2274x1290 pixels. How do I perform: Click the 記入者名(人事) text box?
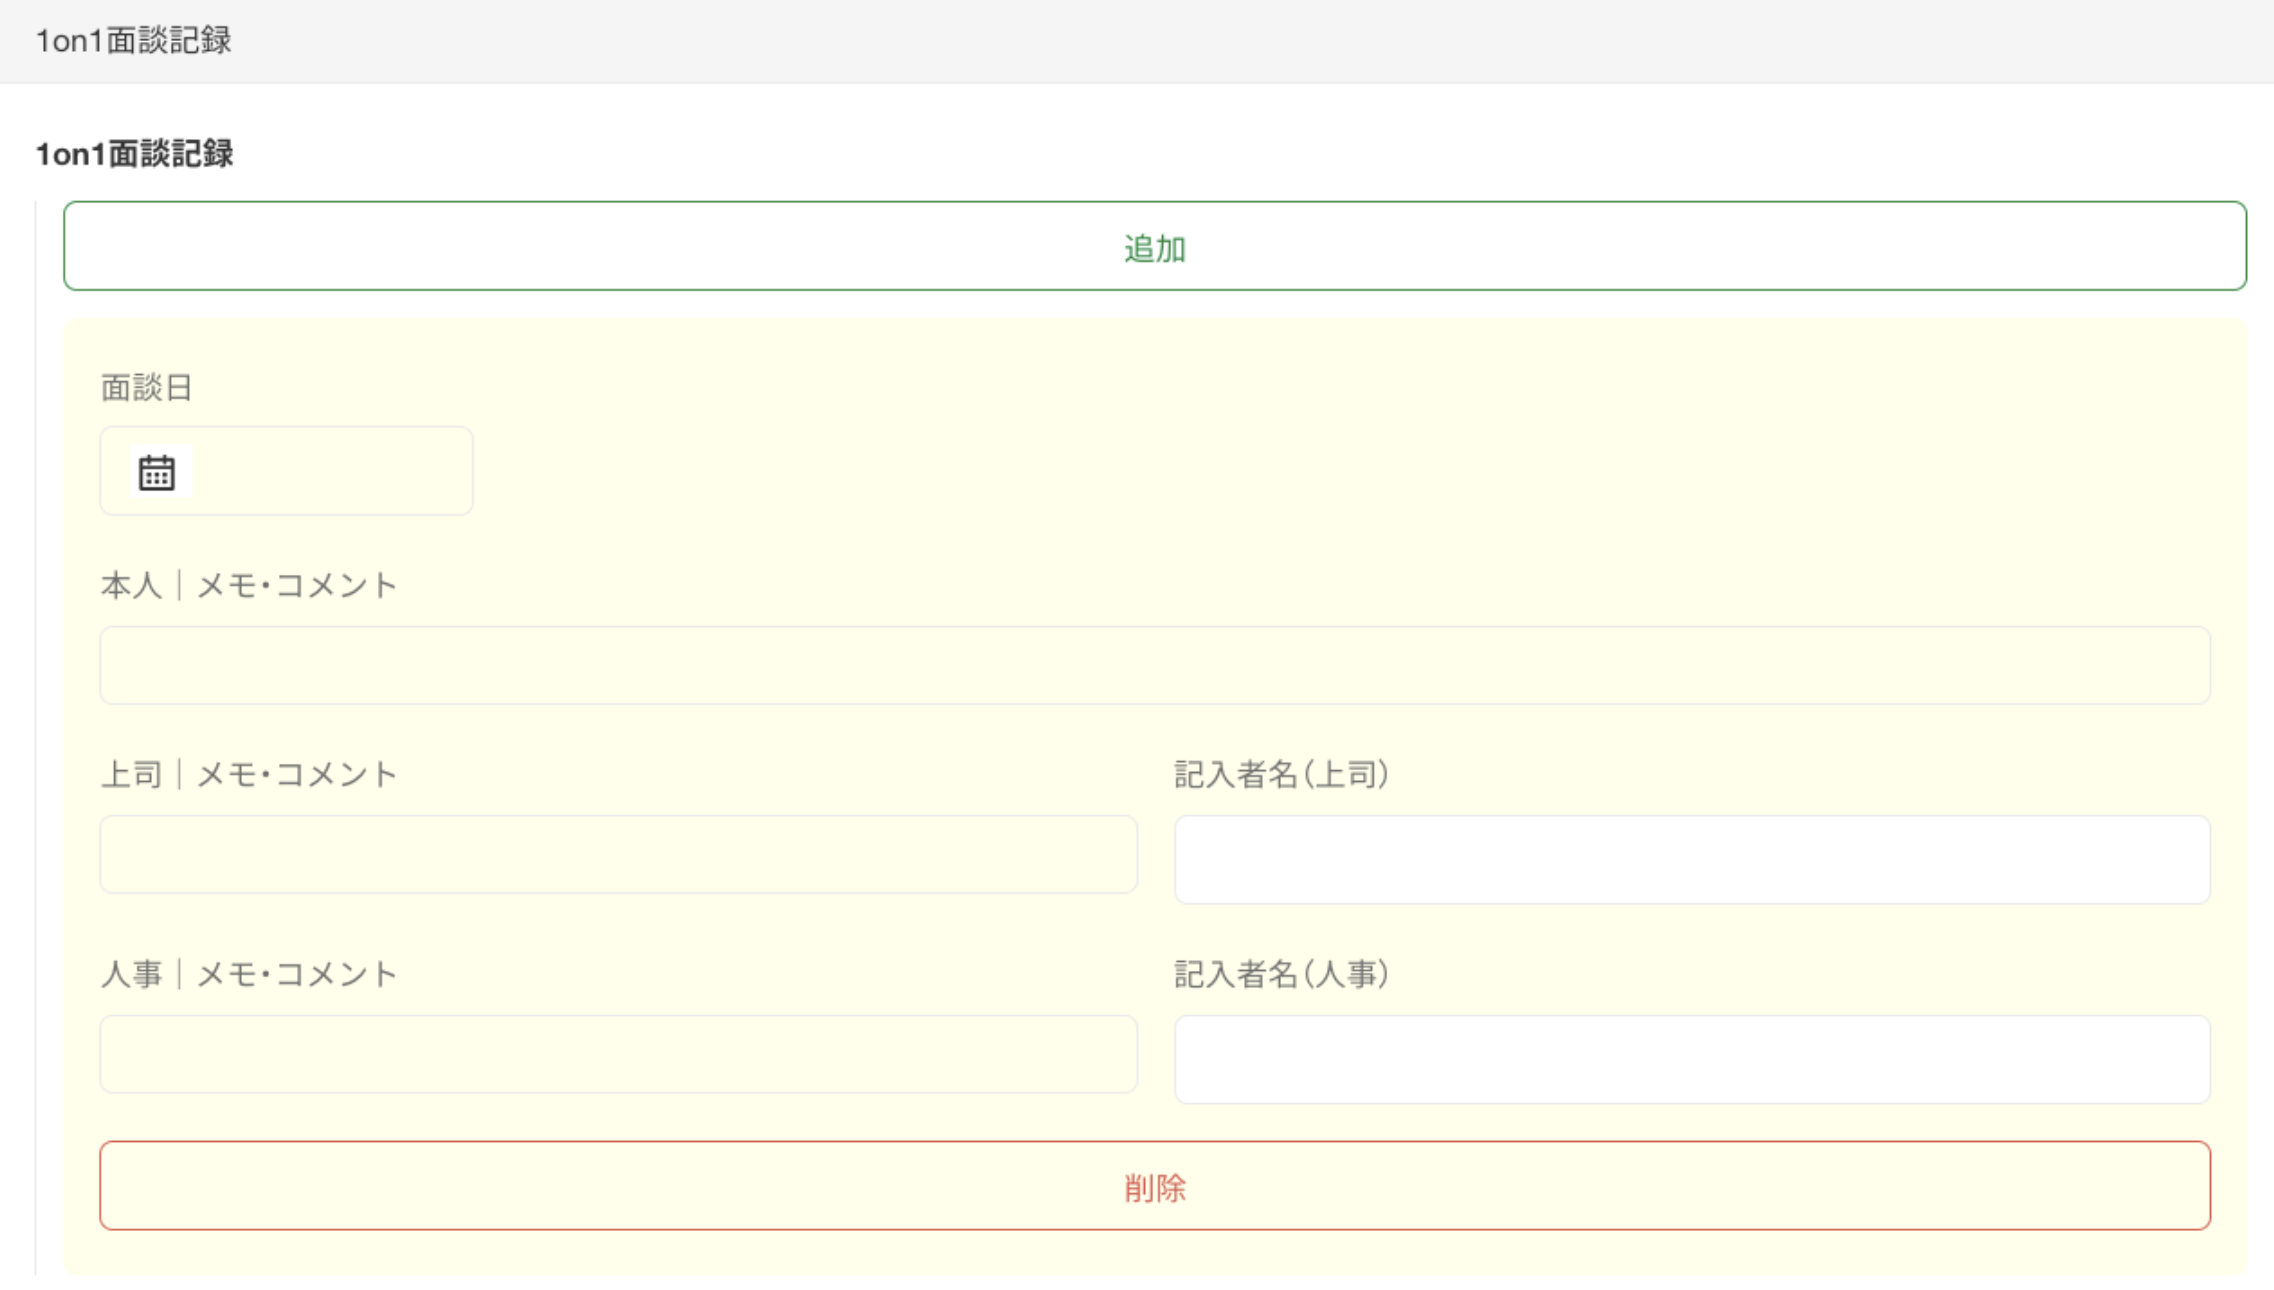[1691, 1060]
